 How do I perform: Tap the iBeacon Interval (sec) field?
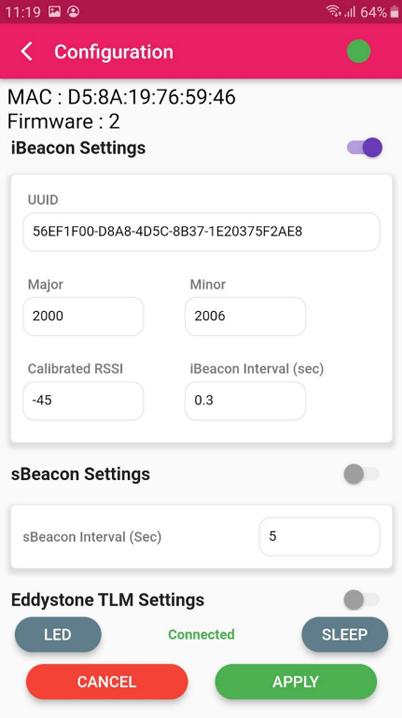(x=245, y=401)
